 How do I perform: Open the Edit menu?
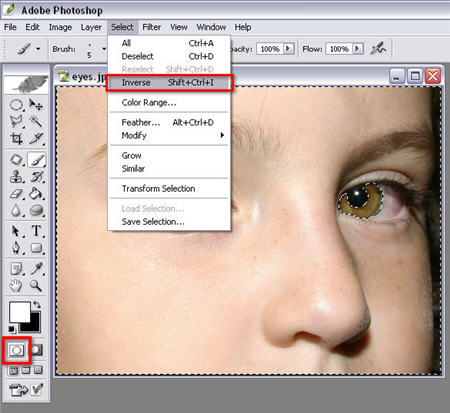(32, 27)
